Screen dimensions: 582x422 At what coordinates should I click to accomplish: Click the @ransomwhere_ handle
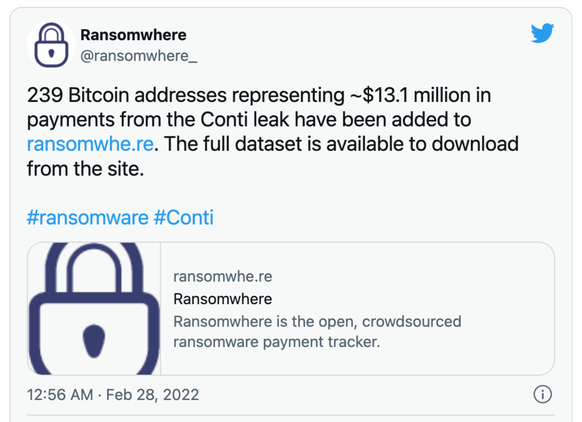click(139, 56)
